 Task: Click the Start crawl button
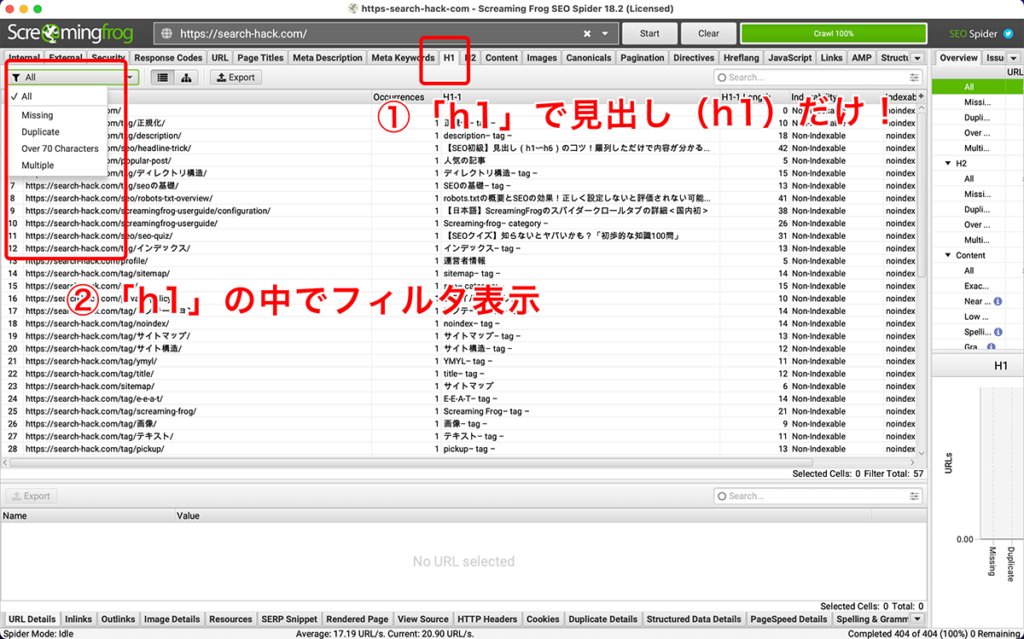click(649, 33)
